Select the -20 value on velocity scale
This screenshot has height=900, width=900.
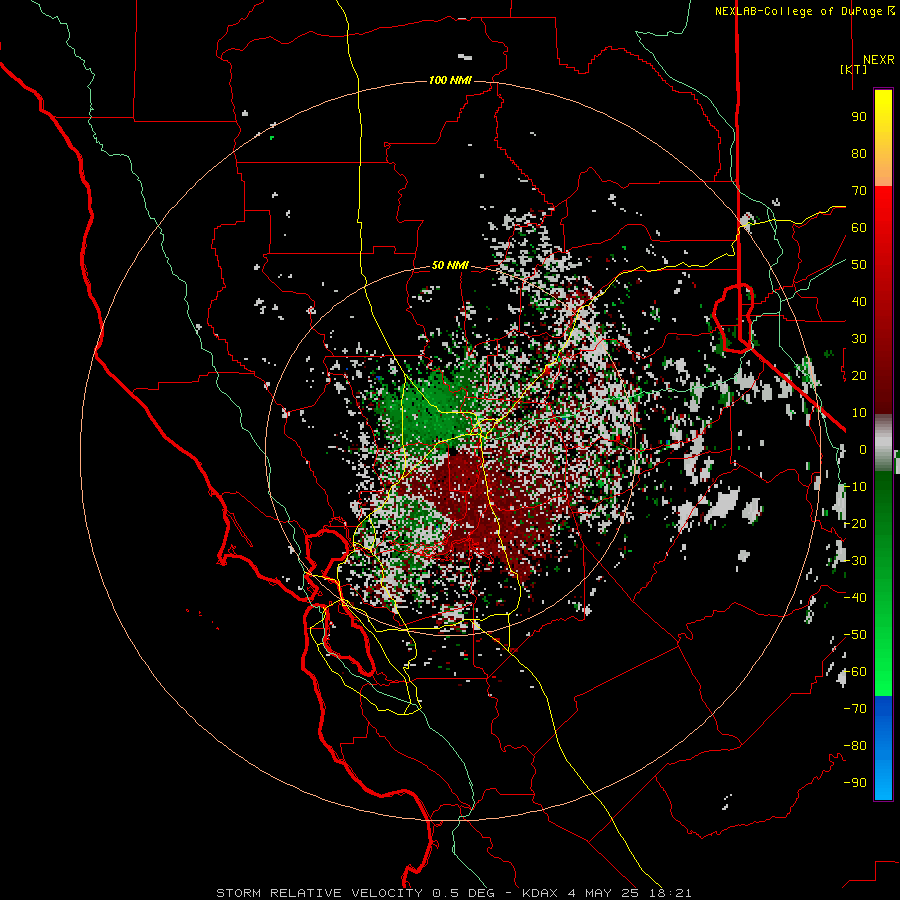[855, 523]
